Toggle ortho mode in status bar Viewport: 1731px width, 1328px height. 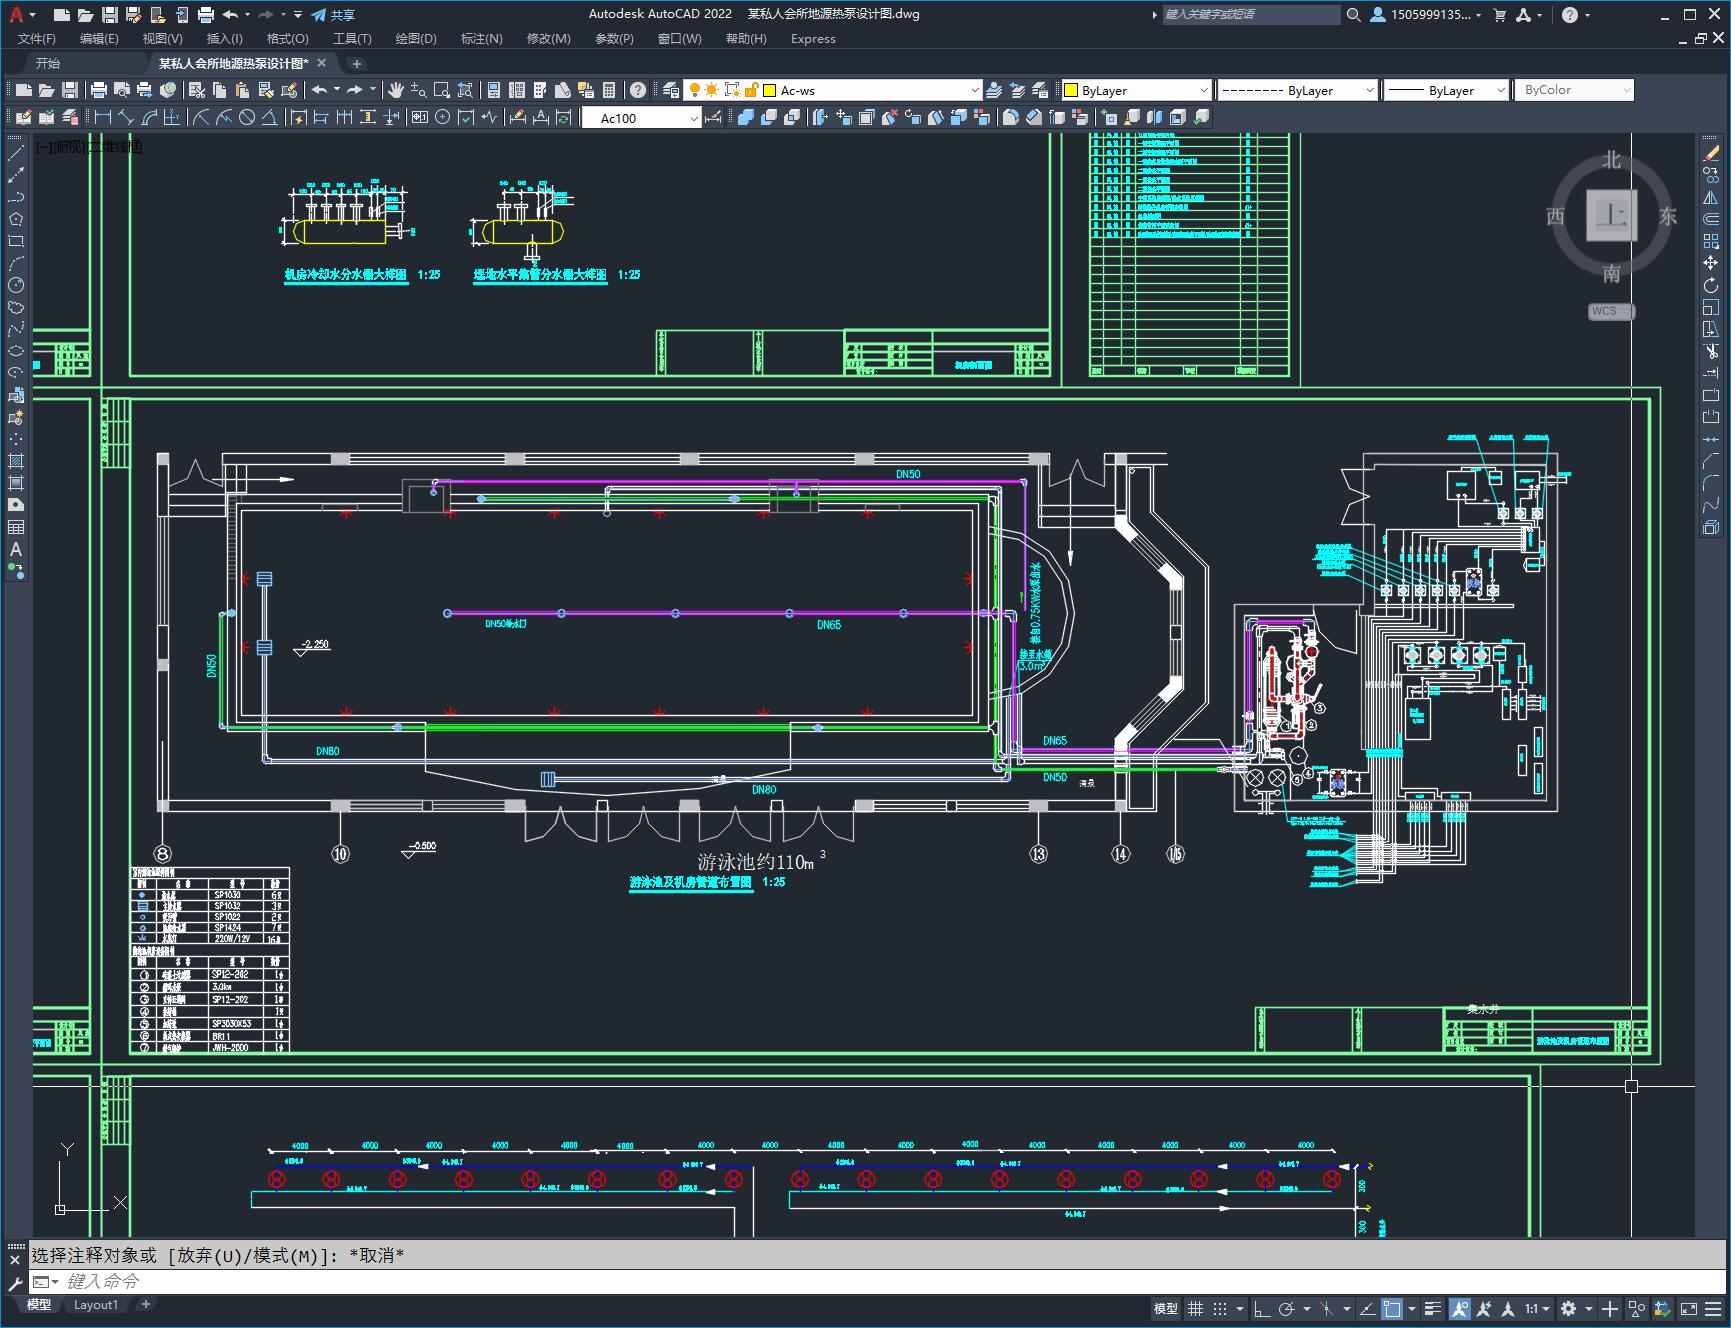pyautogui.click(x=1262, y=1308)
